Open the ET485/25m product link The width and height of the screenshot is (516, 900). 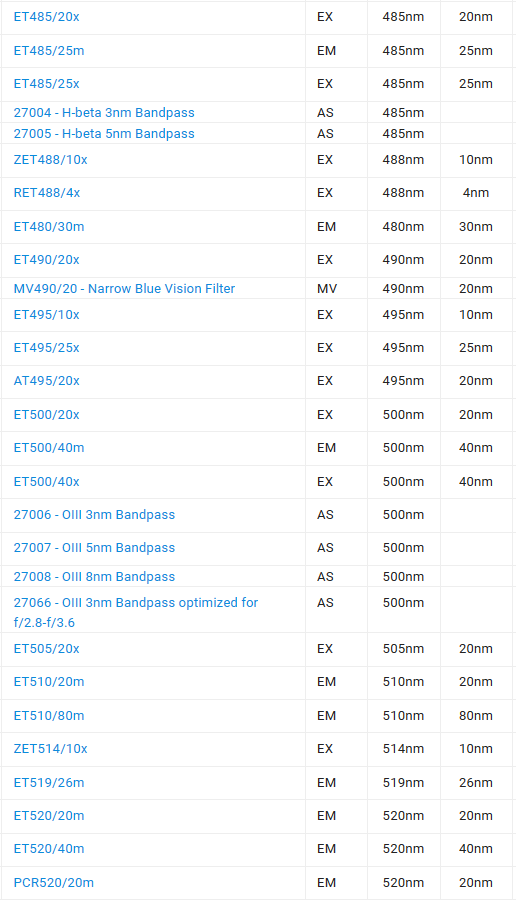(x=49, y=51)
